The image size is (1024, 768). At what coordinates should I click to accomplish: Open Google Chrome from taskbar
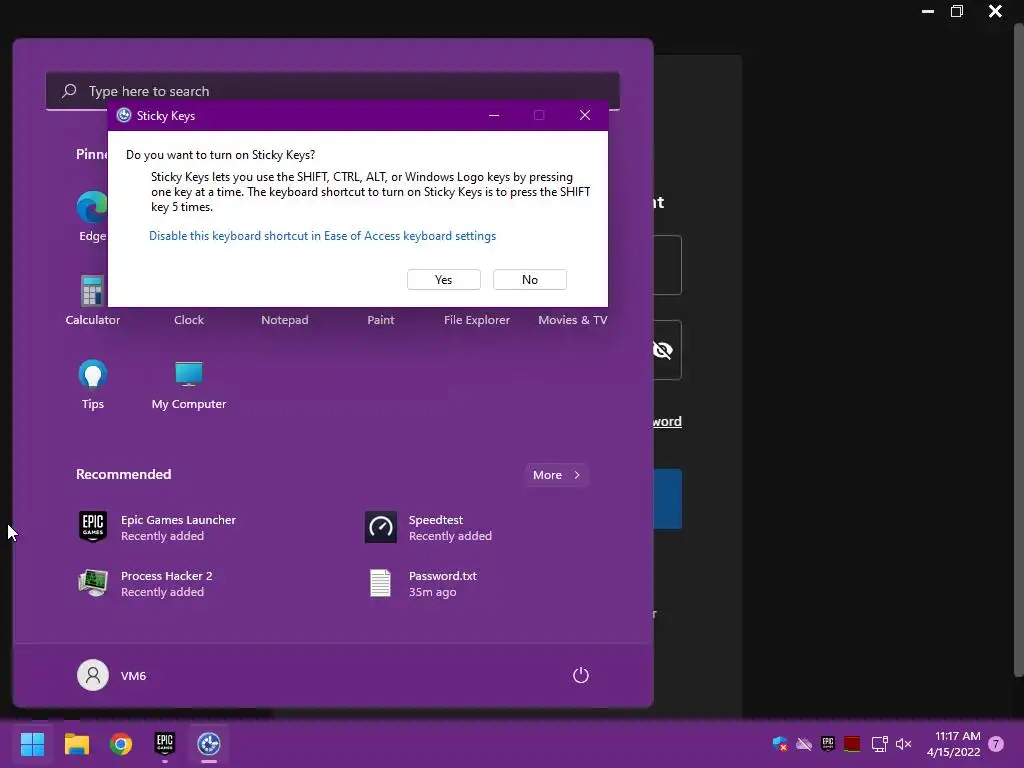[121, 743]
